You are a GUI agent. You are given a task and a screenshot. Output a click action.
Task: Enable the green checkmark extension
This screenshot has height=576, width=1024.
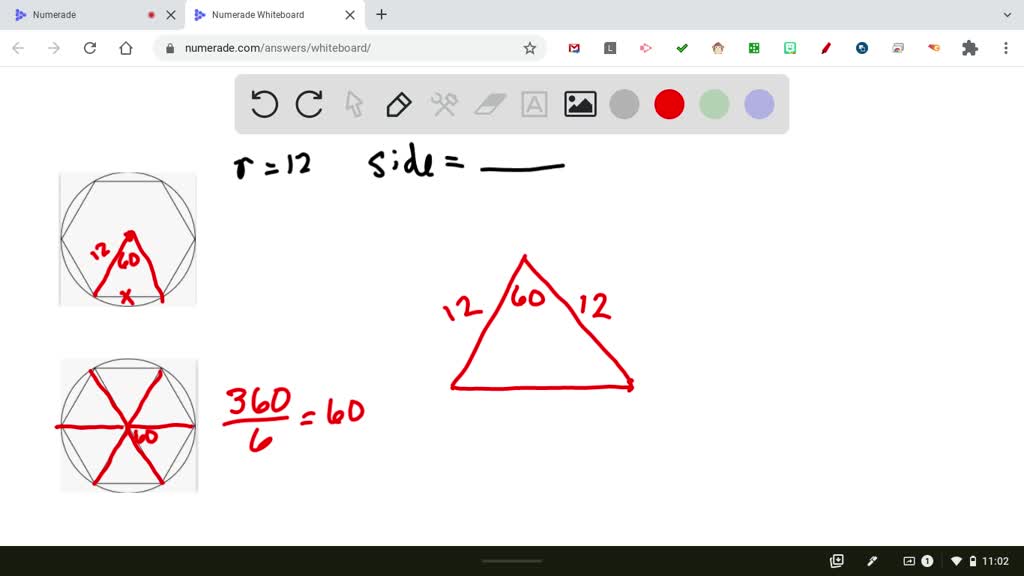[x=682, y=47]
